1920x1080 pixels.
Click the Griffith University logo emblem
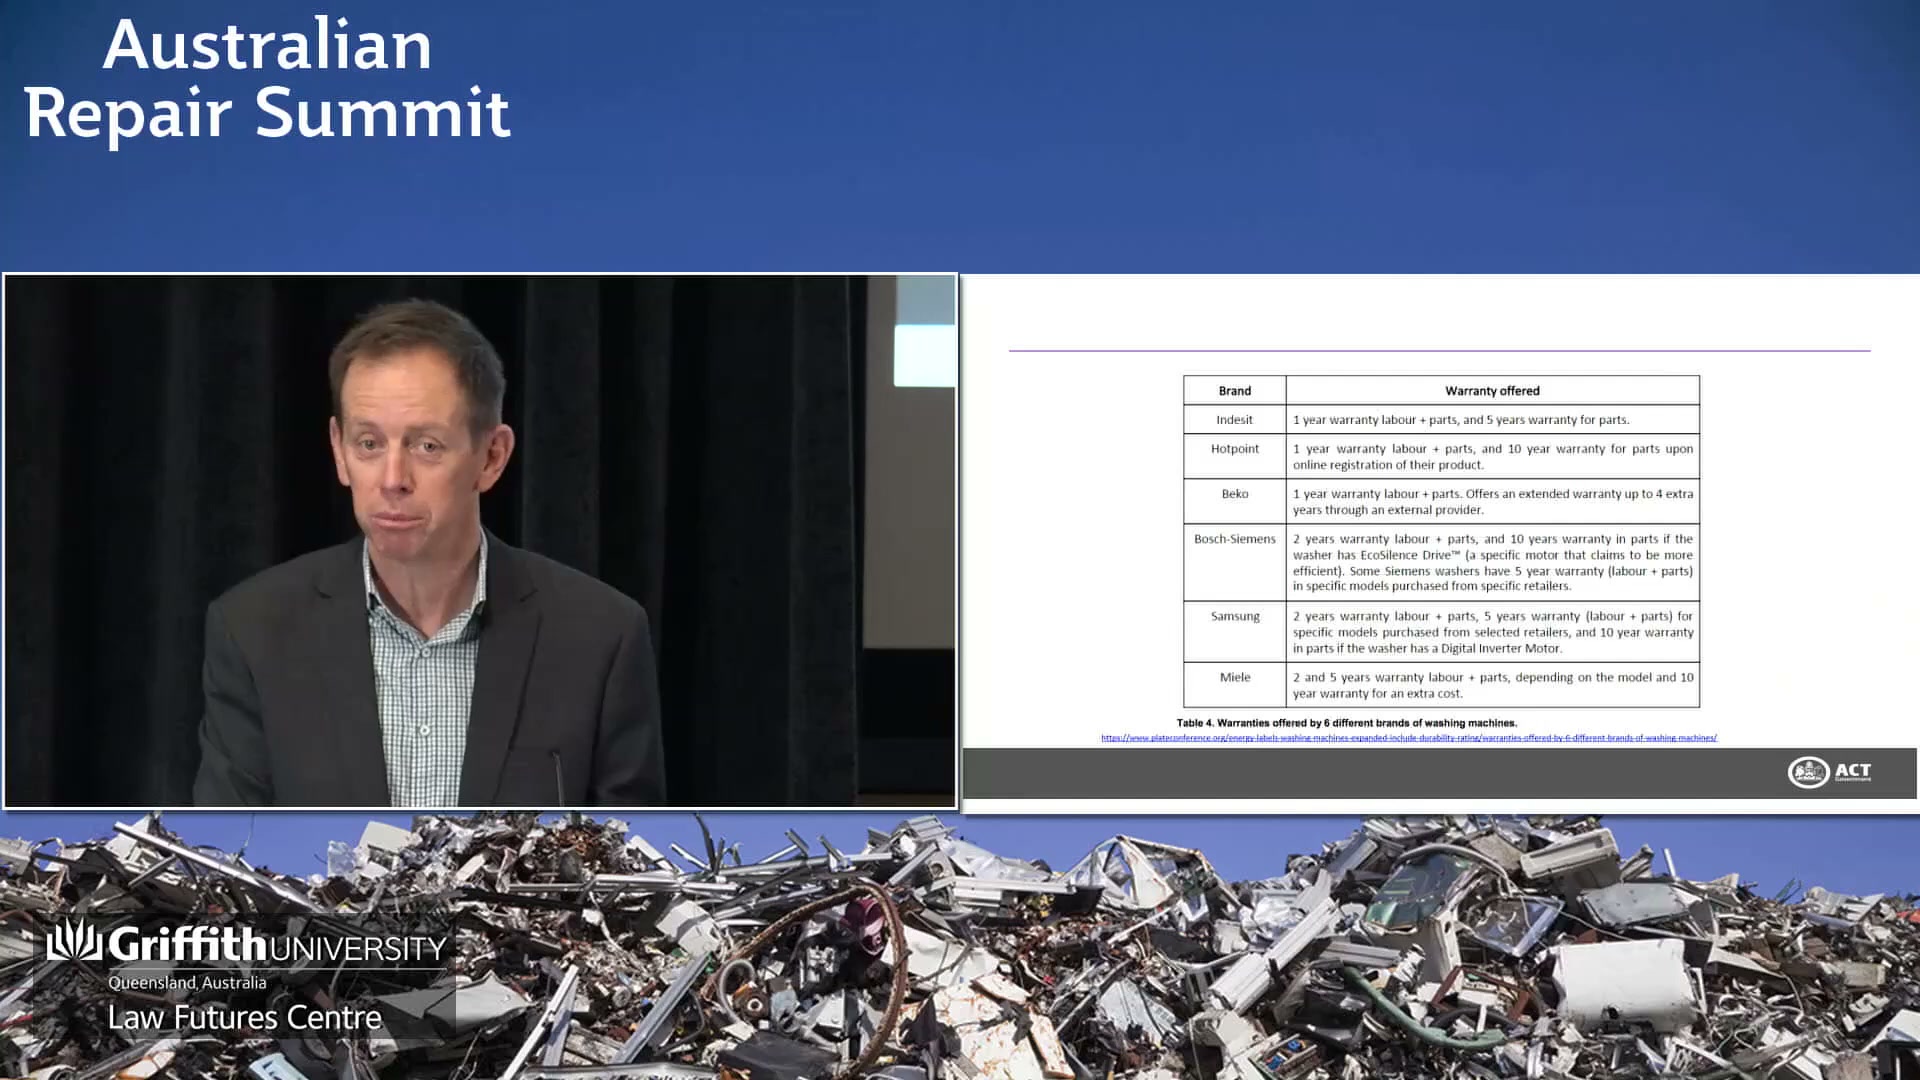74,940
